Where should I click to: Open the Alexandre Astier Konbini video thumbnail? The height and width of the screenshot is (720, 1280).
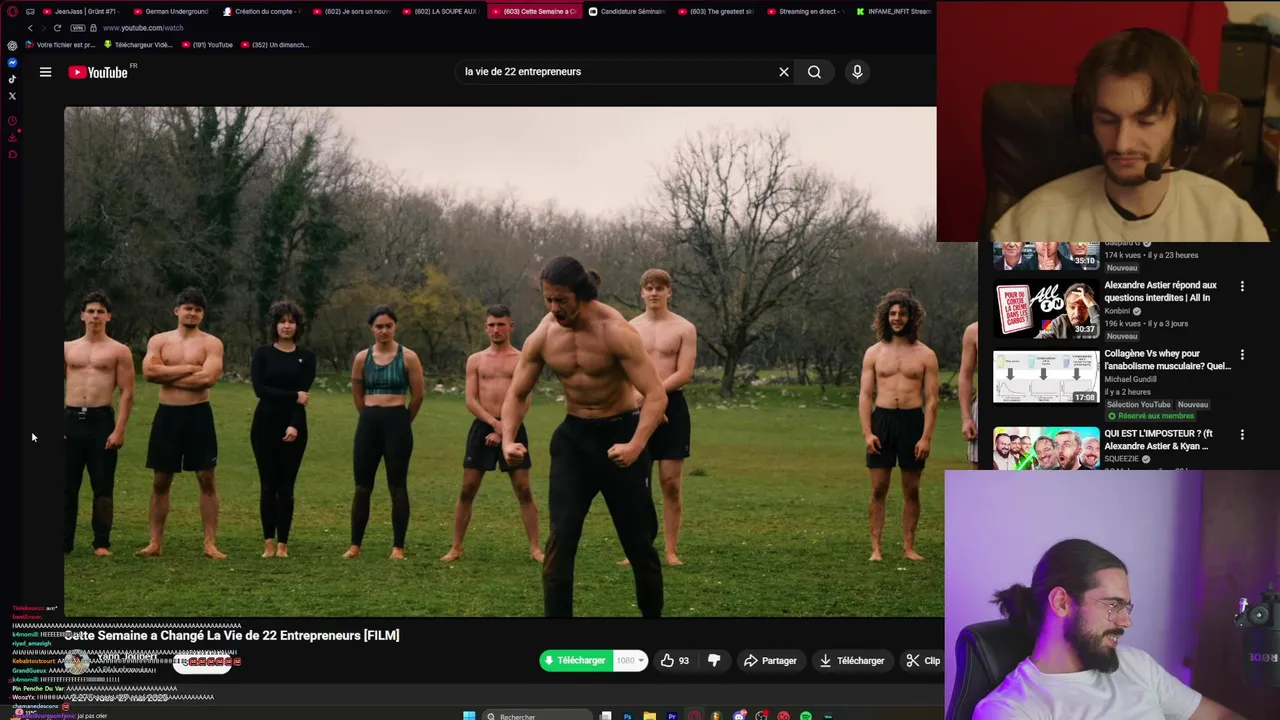pyautogui.click(x=1046, y=310)
